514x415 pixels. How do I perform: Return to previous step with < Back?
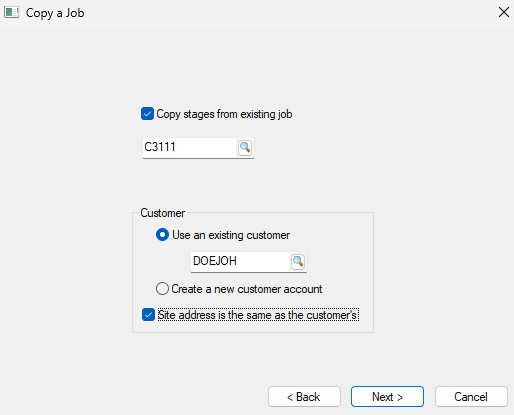[304, 397]
